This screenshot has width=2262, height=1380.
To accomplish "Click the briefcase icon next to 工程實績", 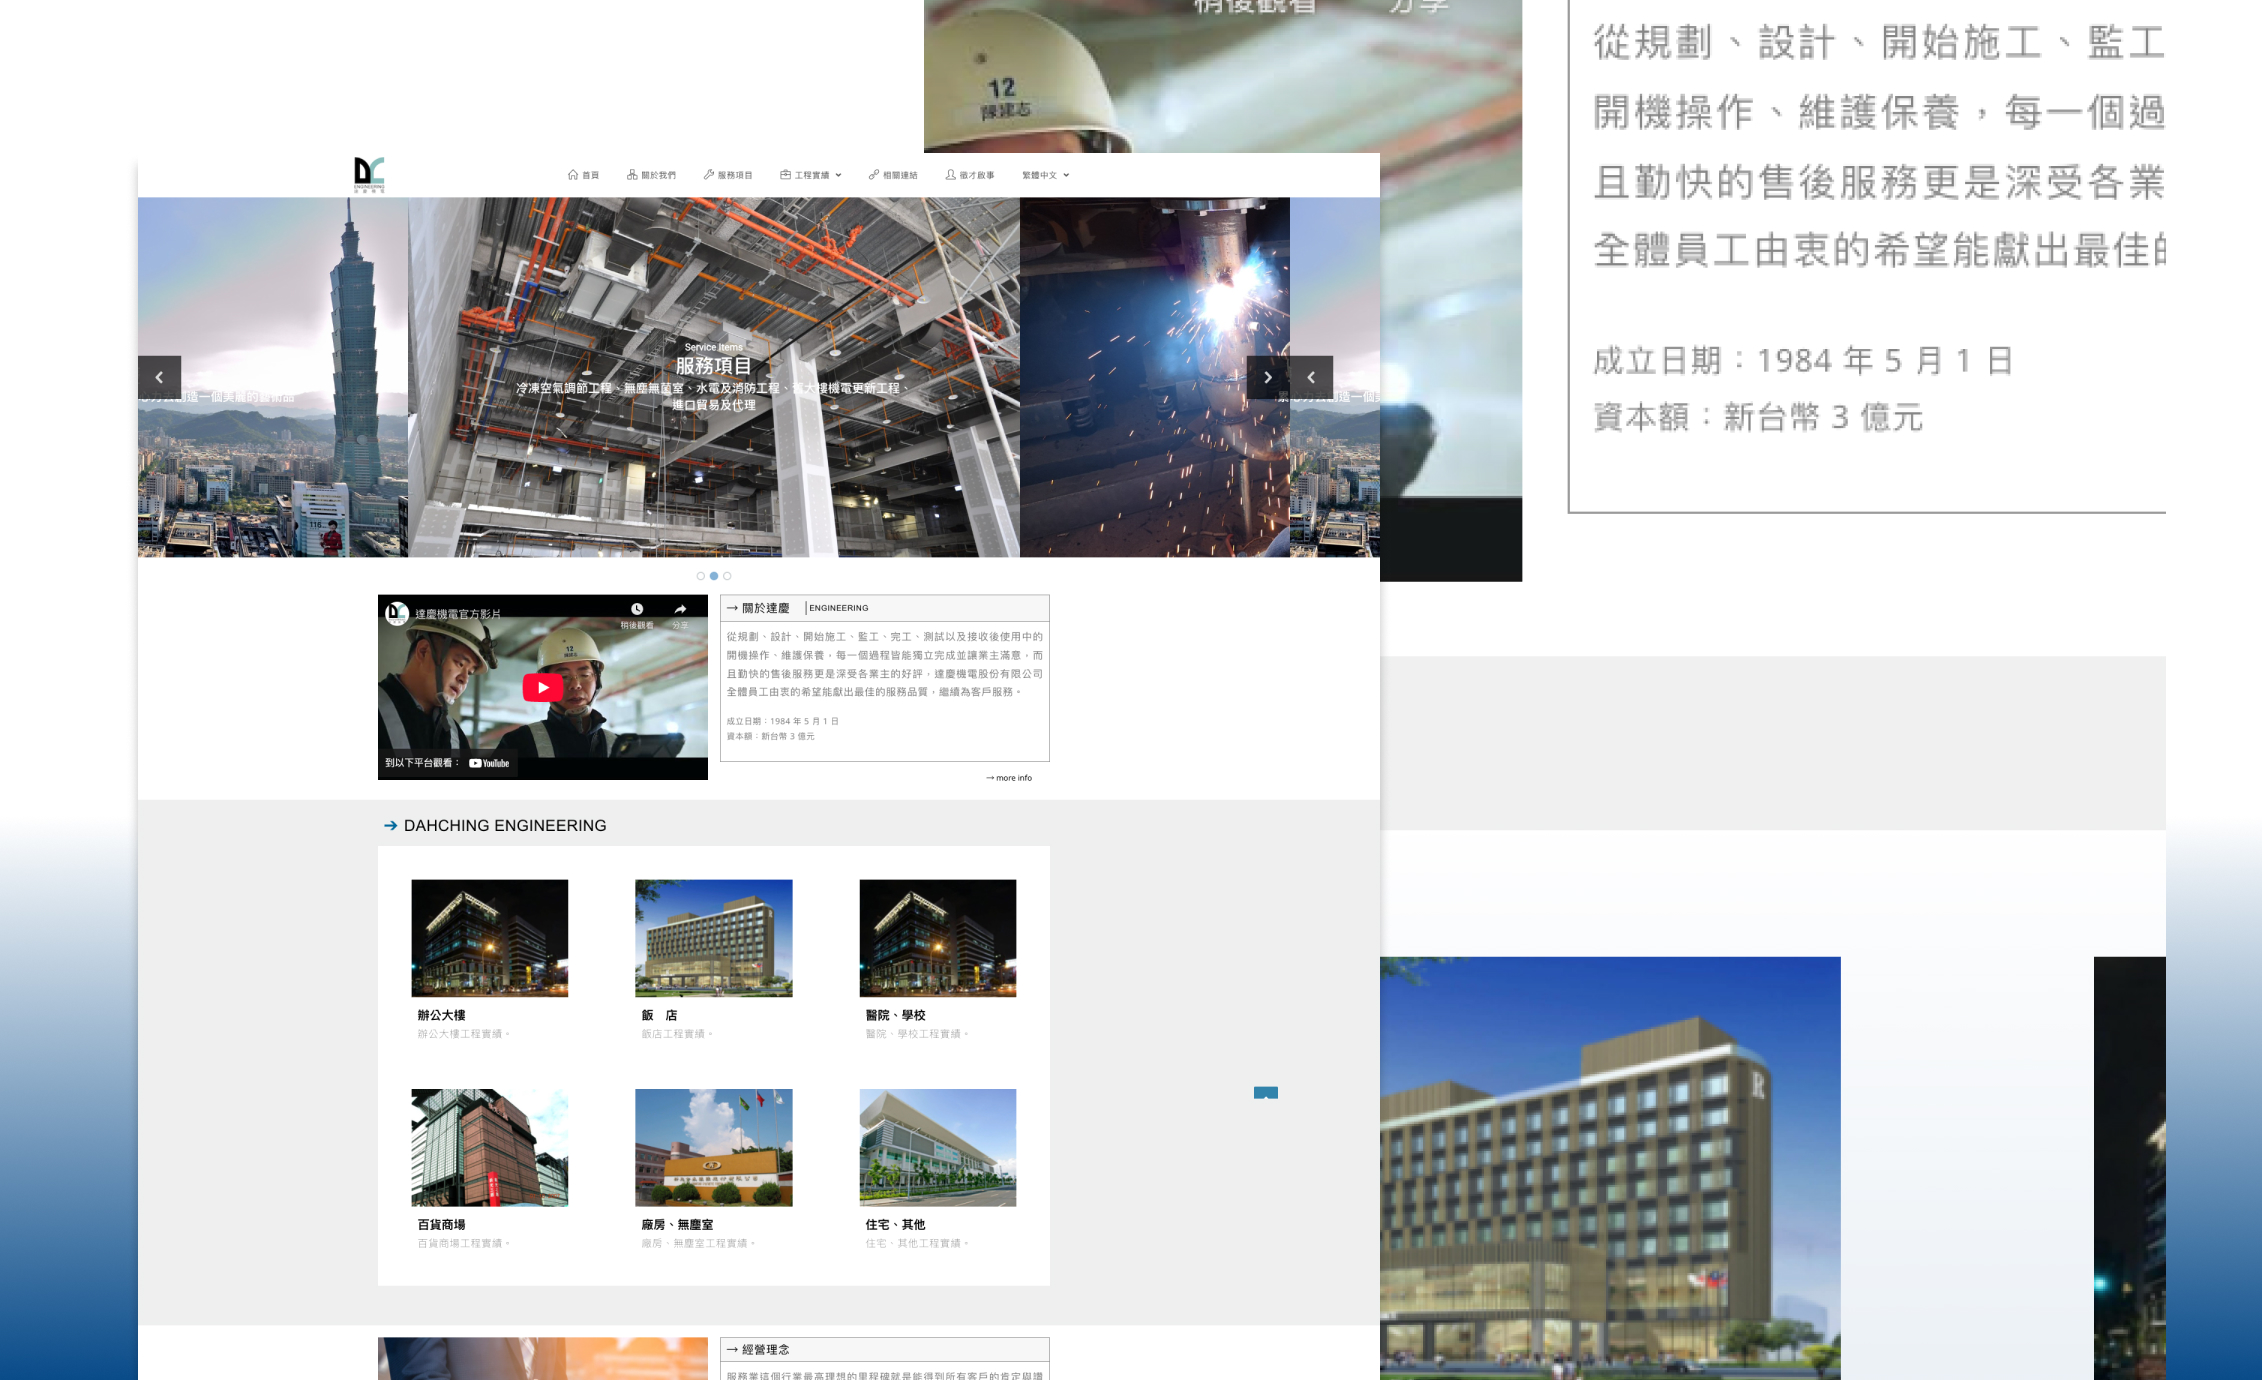I will (x=786, y=175).
